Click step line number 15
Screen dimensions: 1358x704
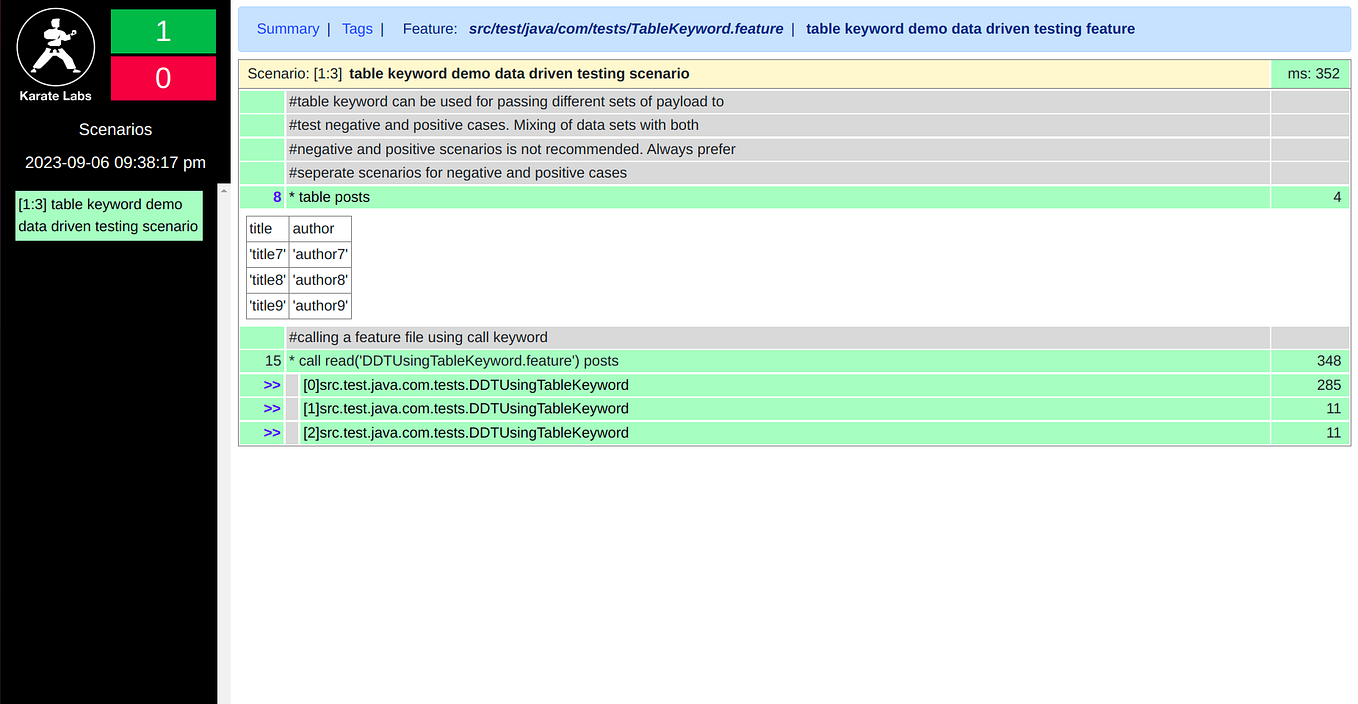tap(273, 361)
